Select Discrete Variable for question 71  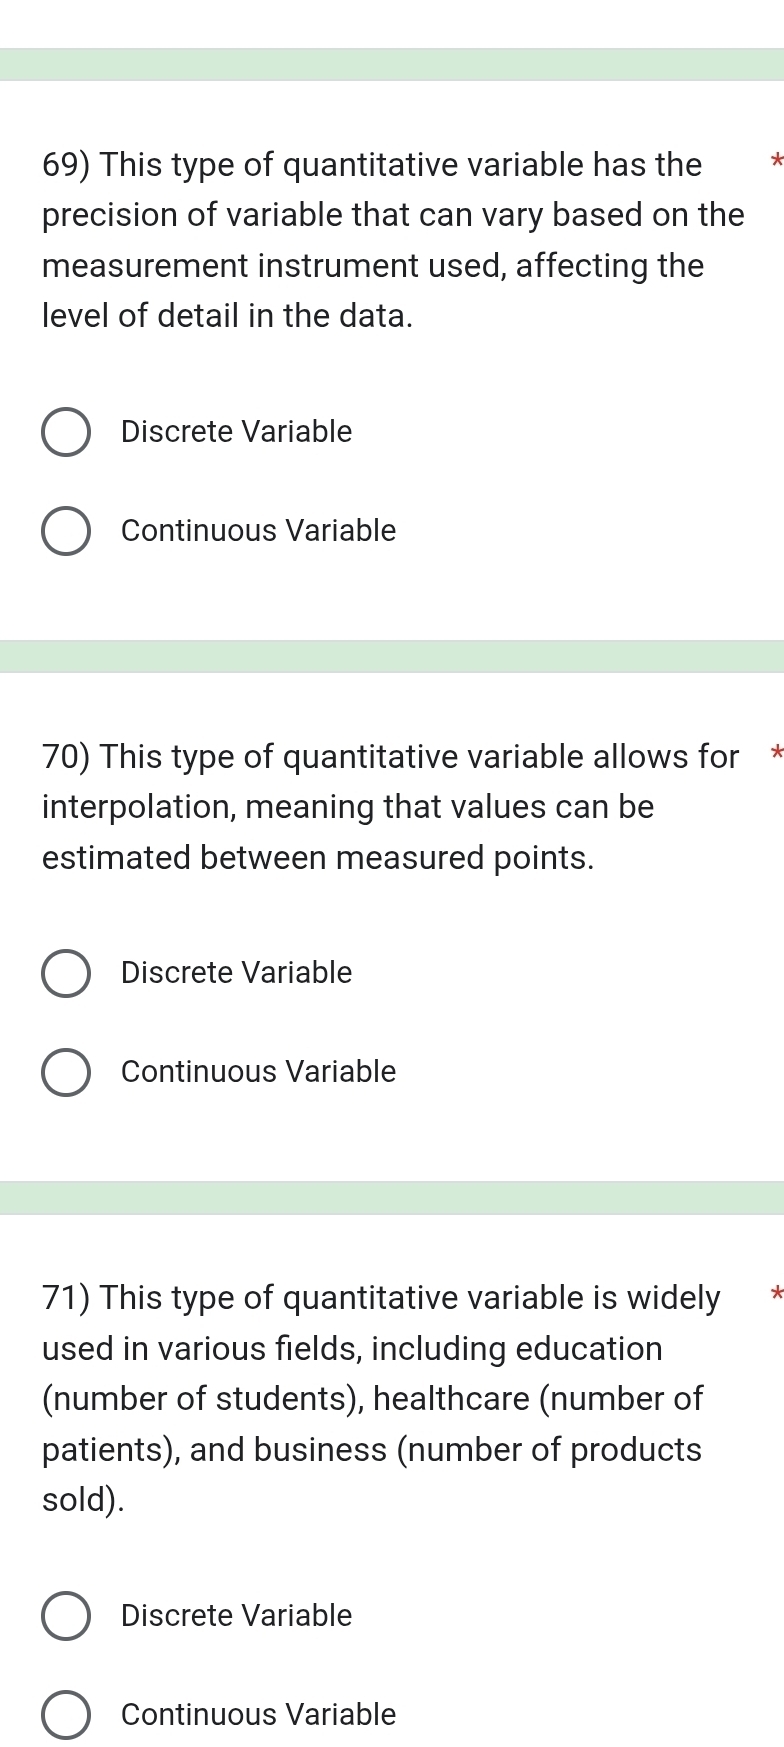(x=66, y=1616)
